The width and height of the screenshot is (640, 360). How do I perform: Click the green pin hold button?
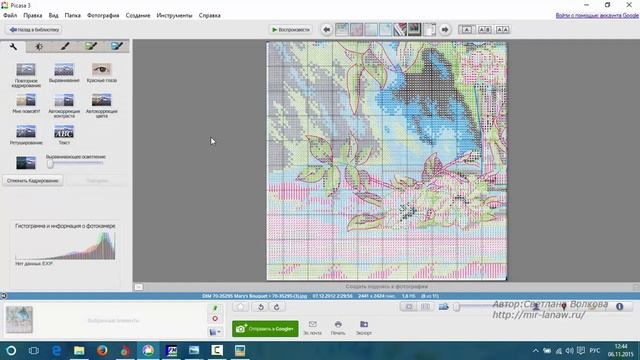pos(215,308)
